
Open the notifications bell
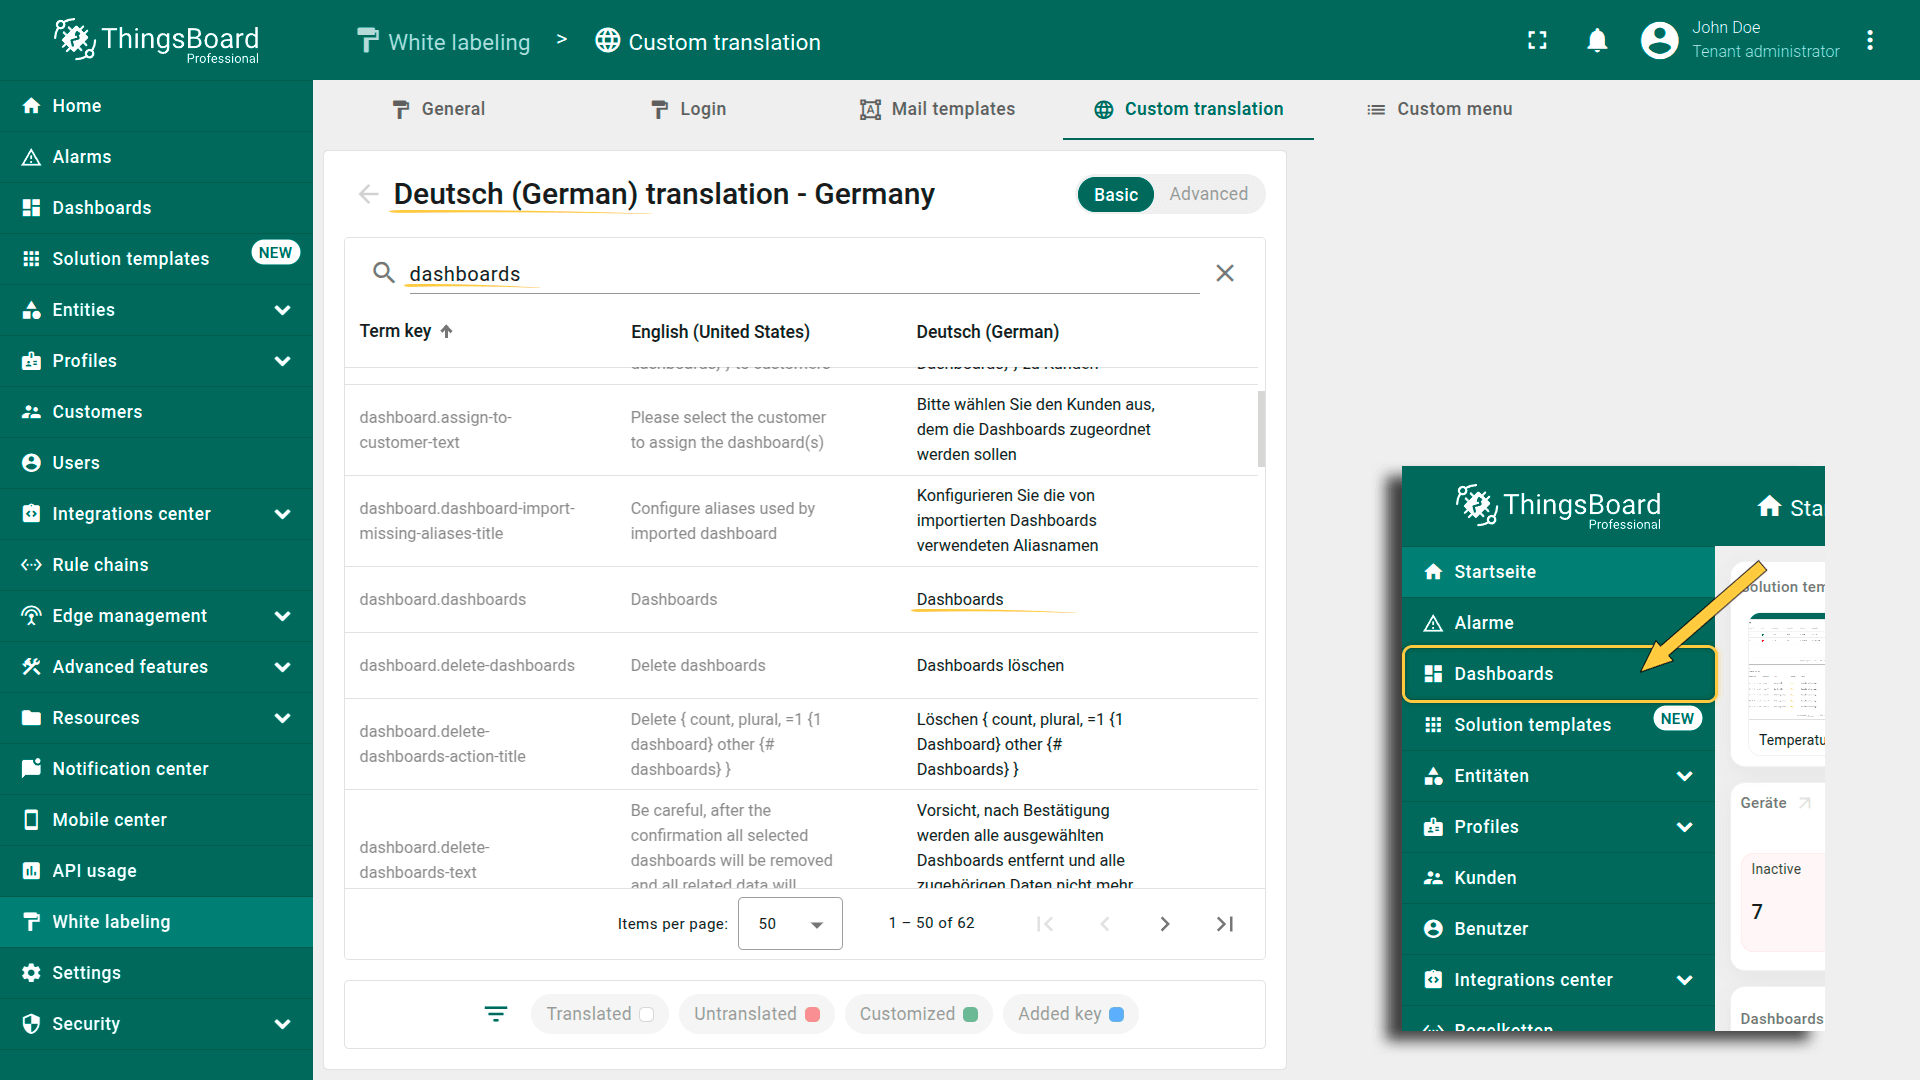click(x=1597, y=40)
